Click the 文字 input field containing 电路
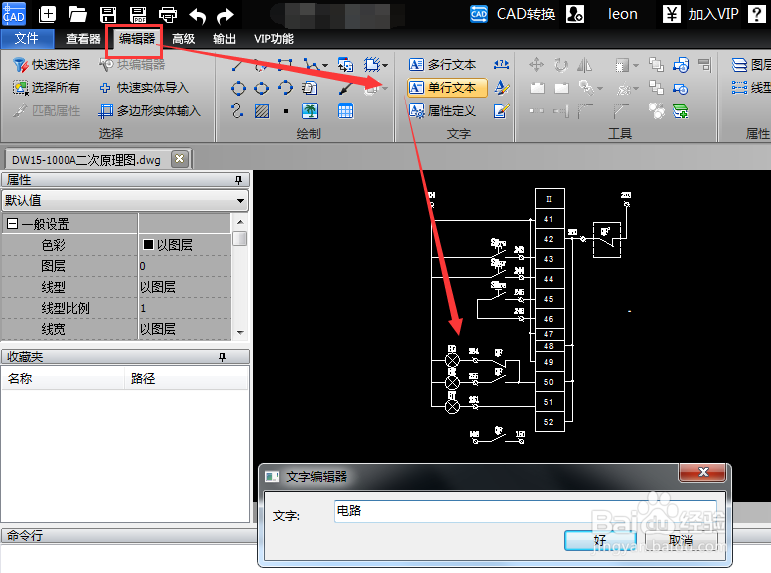The height and width of the screenshot is (573, 771). 525,511
